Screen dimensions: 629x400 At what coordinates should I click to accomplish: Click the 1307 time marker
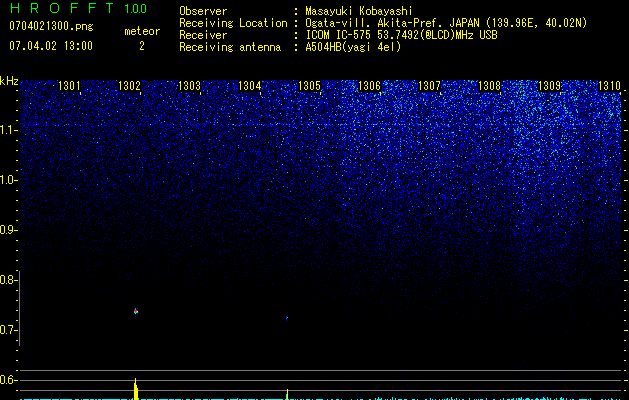[429, 86]
